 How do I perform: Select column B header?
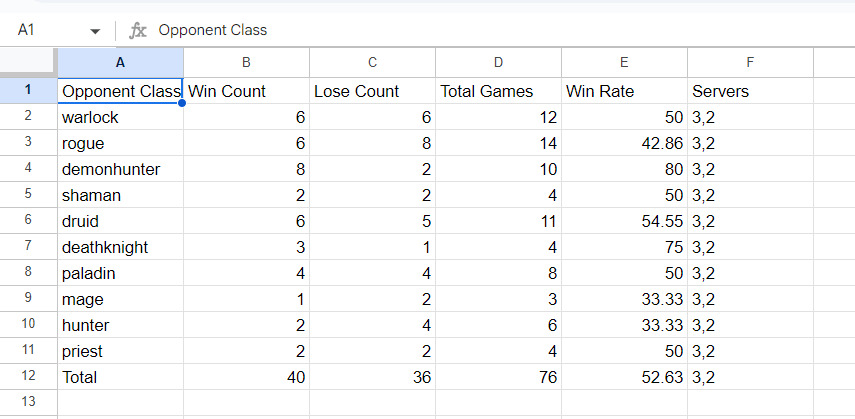pyautogui.click(x=246, y=63)
